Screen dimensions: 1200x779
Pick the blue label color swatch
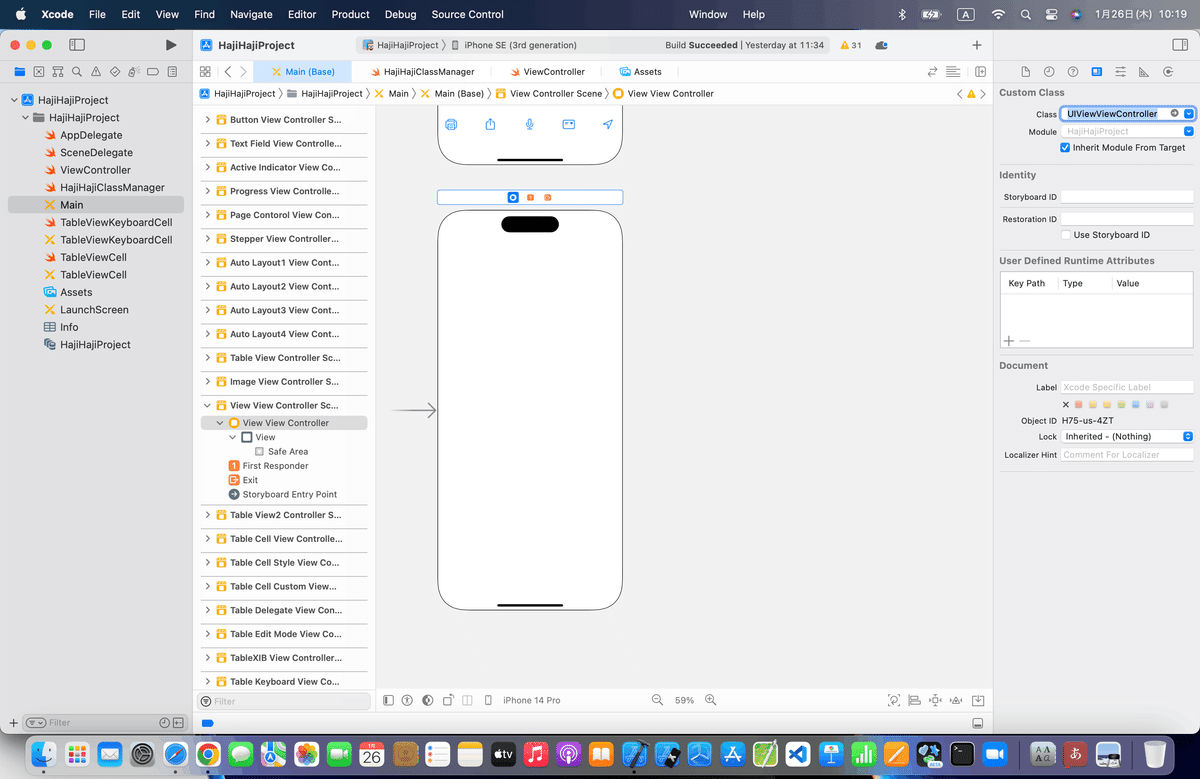click(1136, 404)
